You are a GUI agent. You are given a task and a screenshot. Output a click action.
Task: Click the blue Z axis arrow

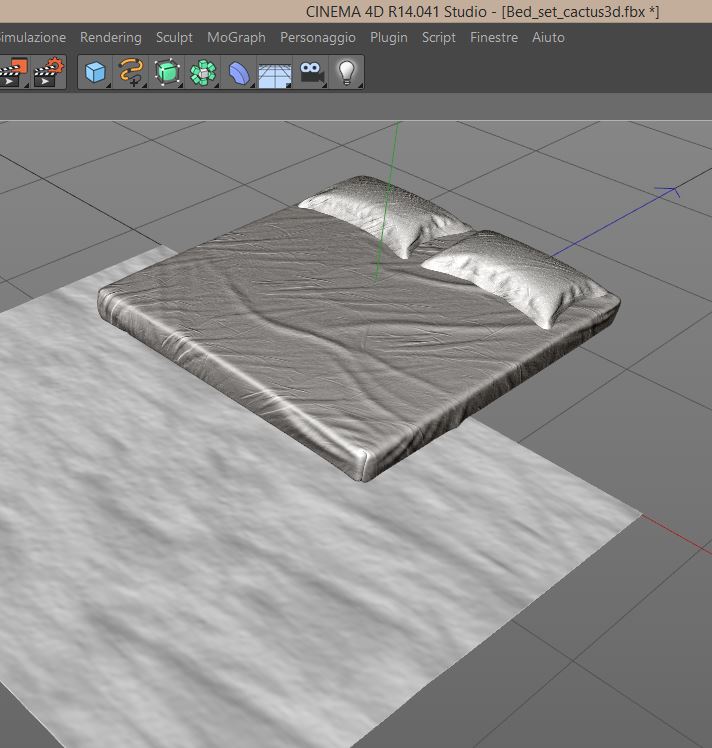pyautogui.click(x=668, y=192)
